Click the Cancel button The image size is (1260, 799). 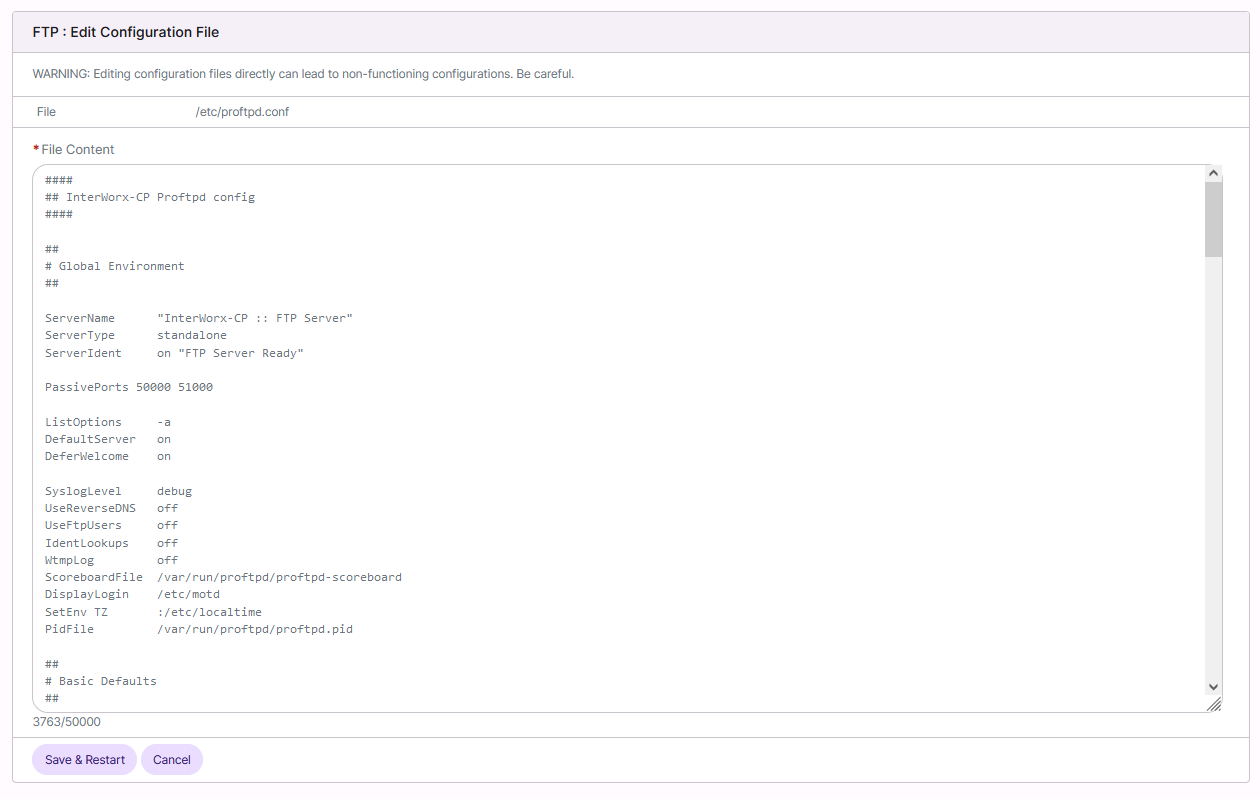point(171,759)
